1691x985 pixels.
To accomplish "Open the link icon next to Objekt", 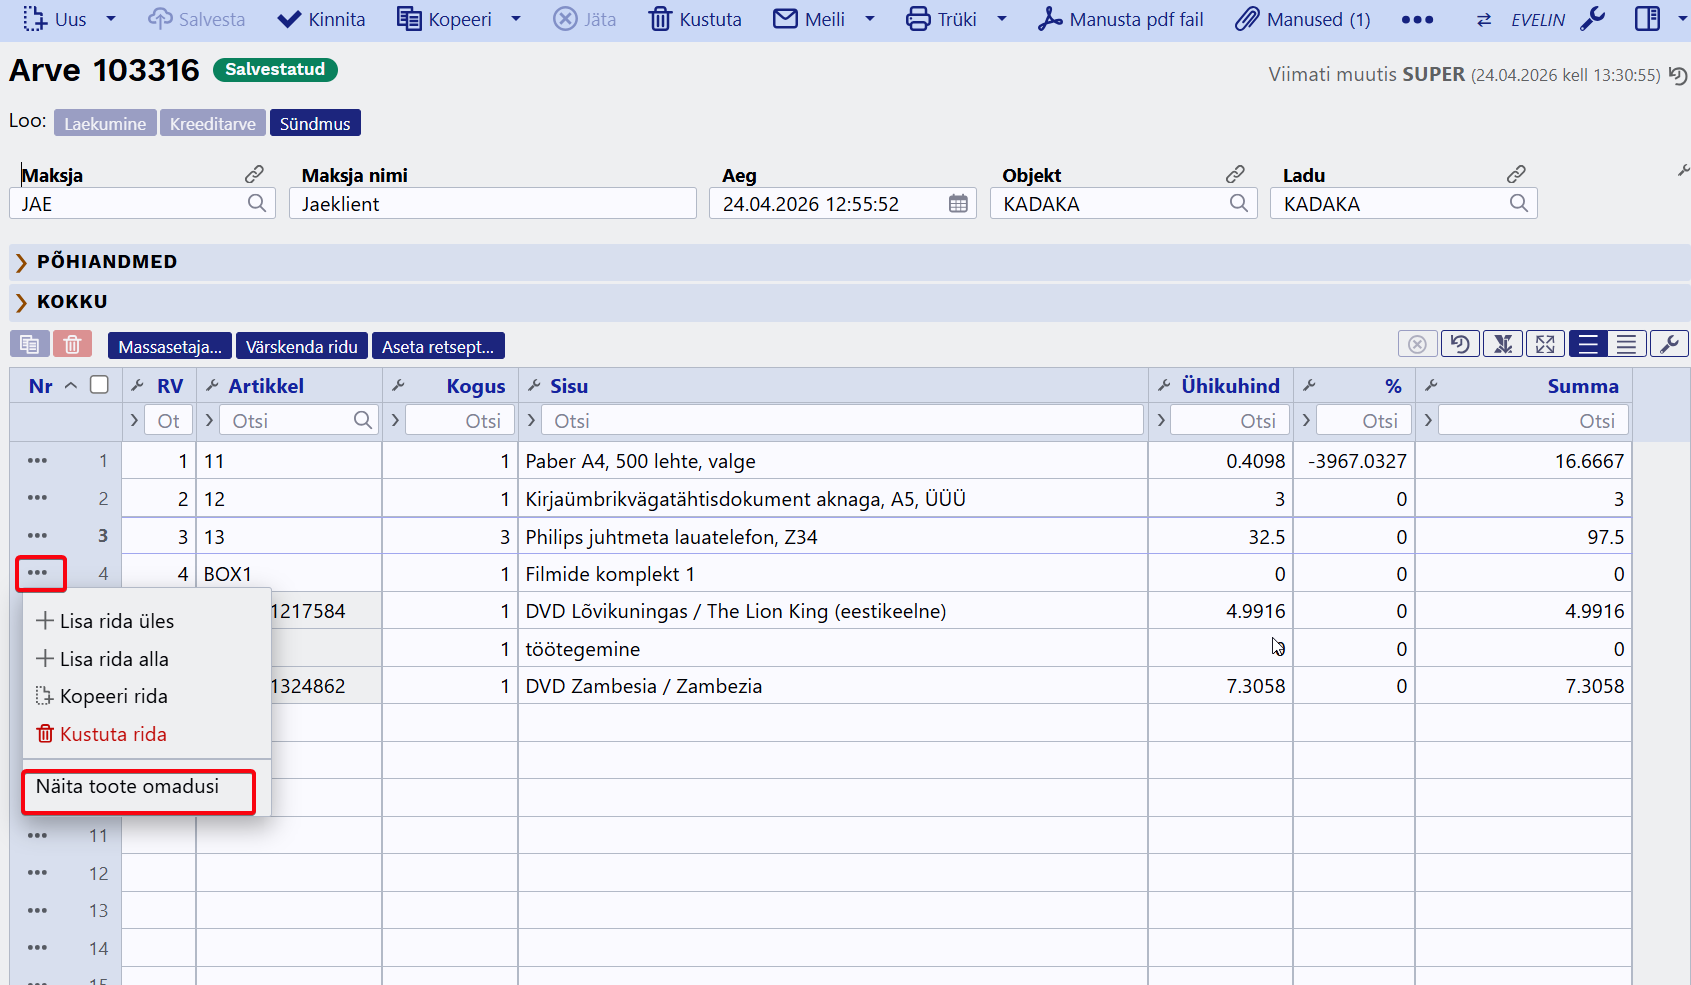I will tap(1236, 174).
